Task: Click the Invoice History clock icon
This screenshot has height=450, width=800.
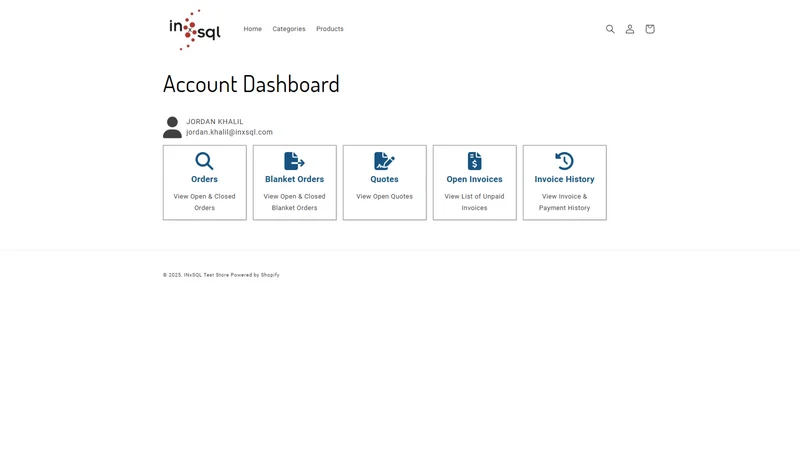Action: pos(564,161)
